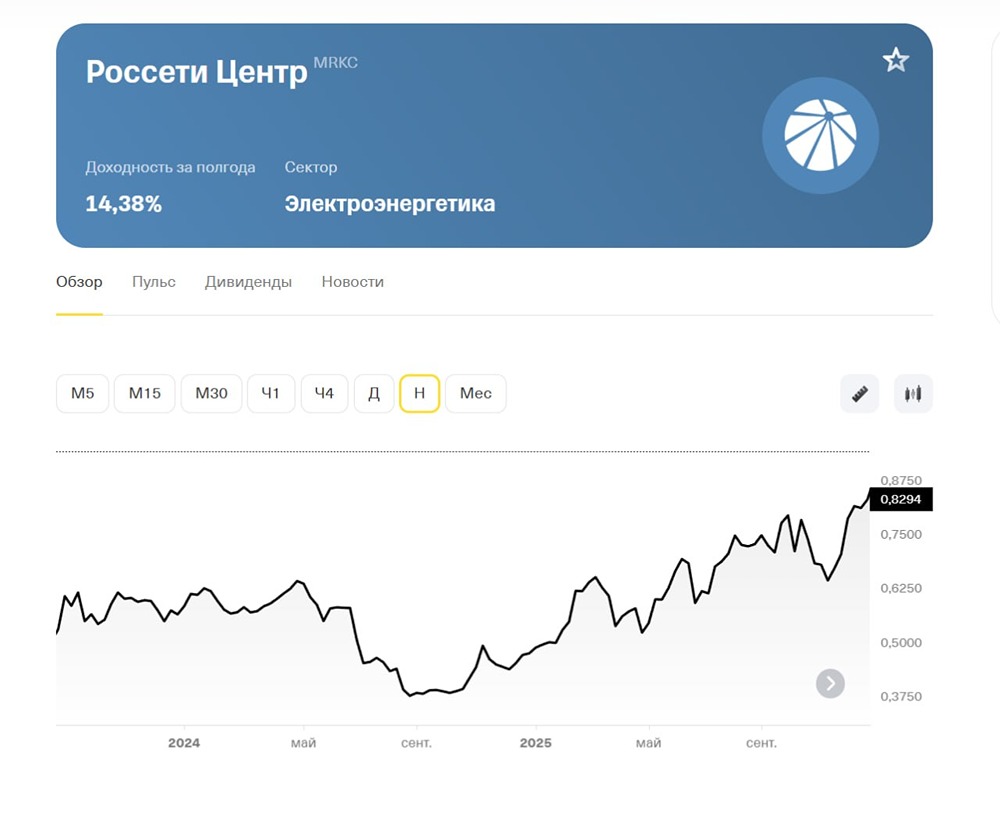Click the Ч4 timeframe button
This screenshot has height=813, width=1000.
pos(324,393)
